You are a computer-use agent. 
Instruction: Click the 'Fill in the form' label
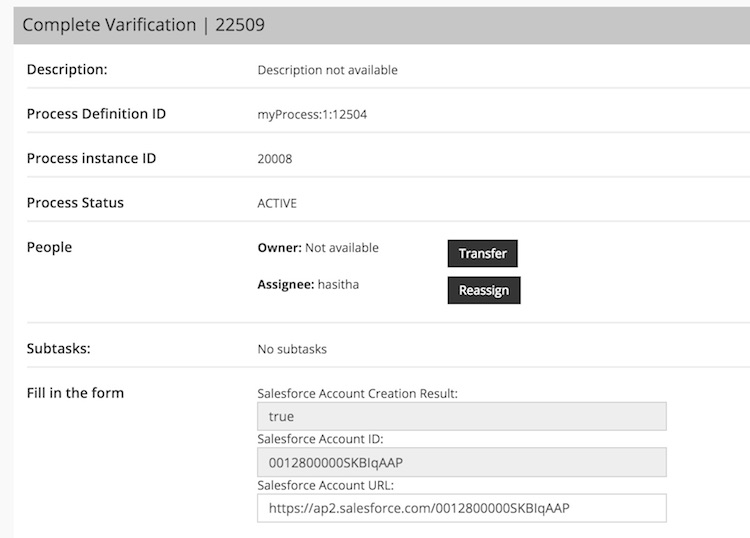tap(75, 393)
